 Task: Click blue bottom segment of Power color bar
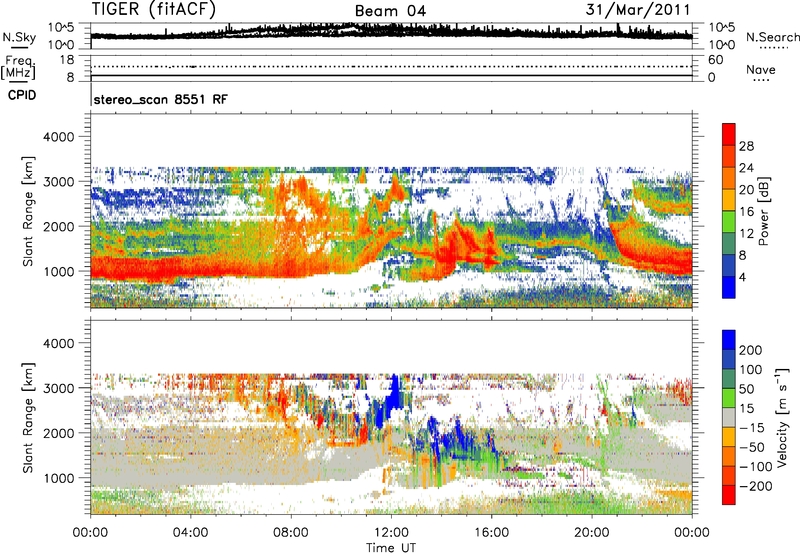(729, 287)
